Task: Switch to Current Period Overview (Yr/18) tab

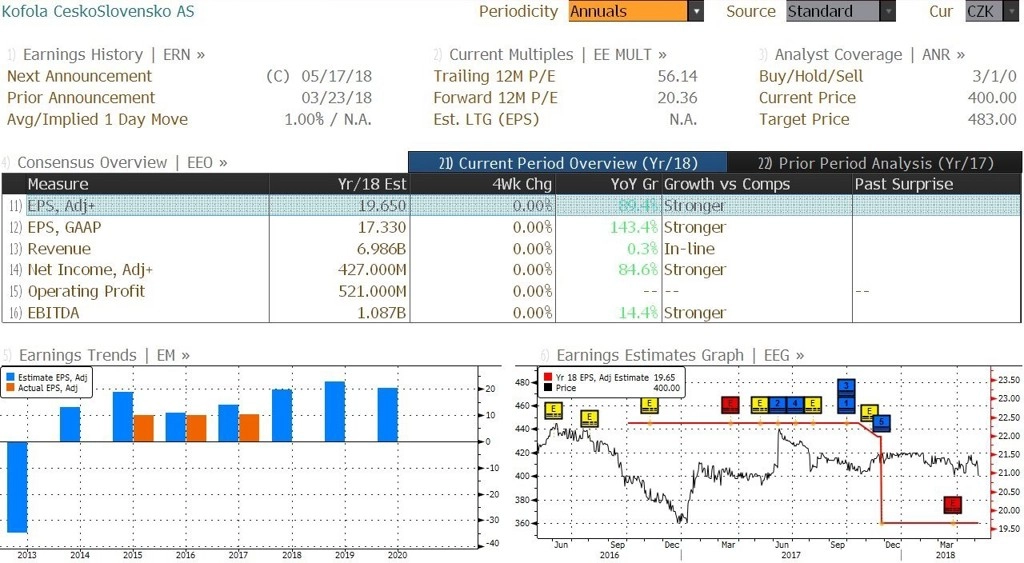Action: [x=567, y=163]
